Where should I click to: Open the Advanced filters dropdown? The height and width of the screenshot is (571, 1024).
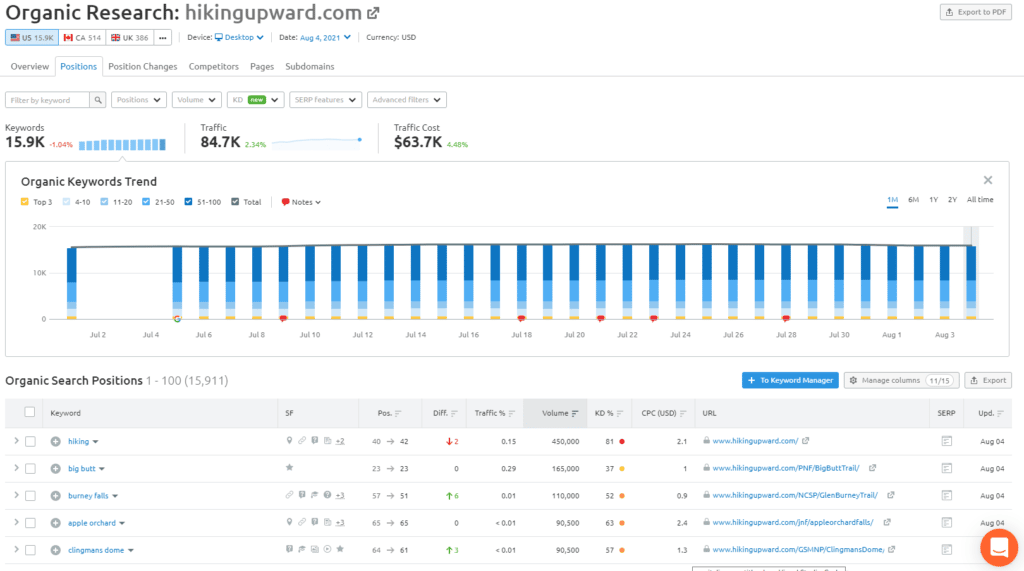(406, 100)
